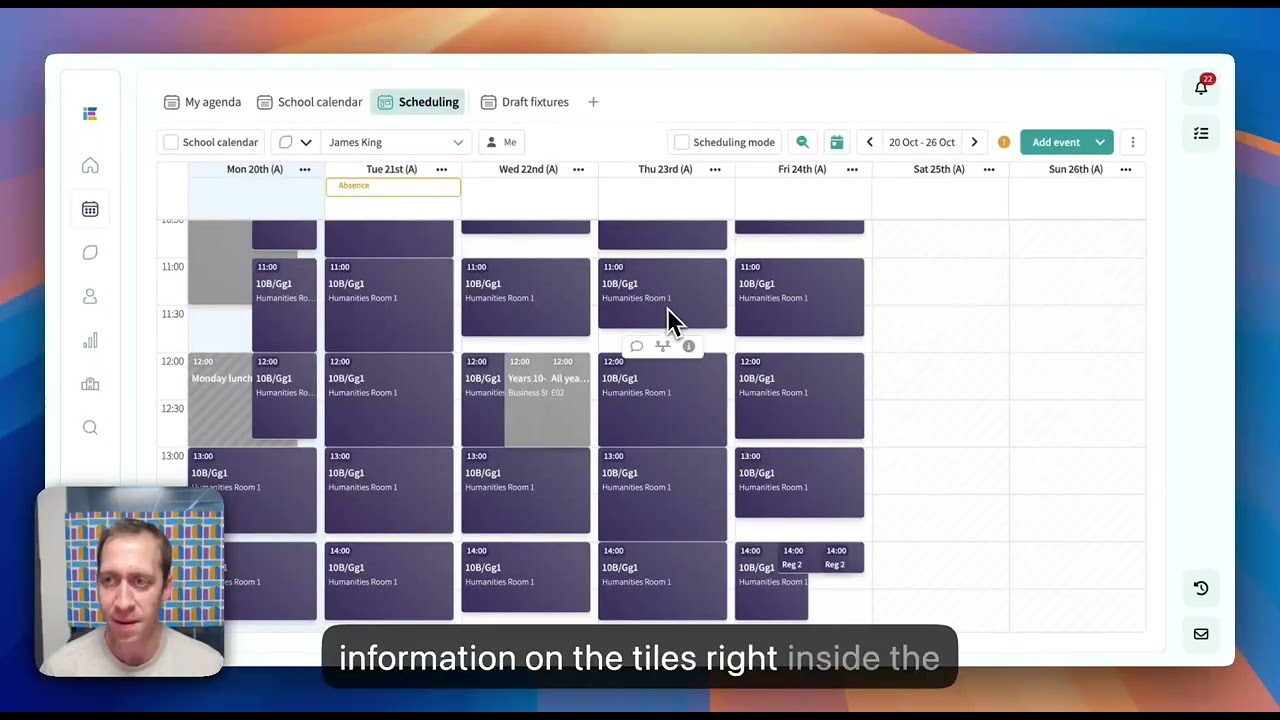Click the presenter webcam thumbnail
The width and height of the screenshot is (1280, 720).
click(130, 582)
